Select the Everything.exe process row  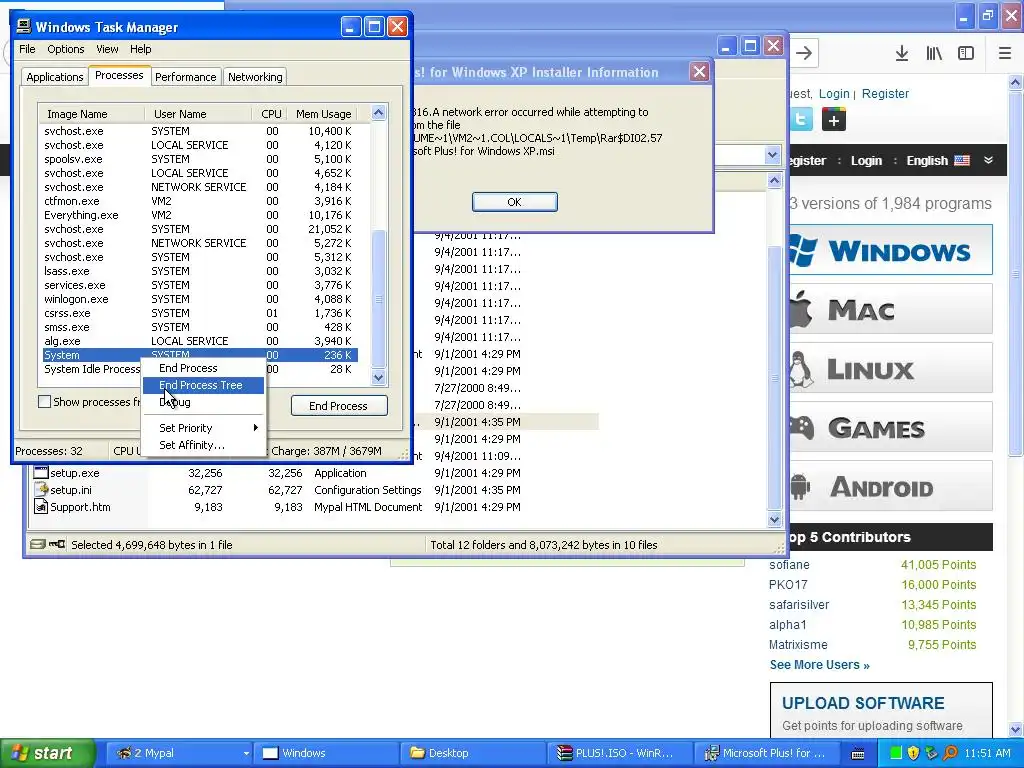click(200, 215)
